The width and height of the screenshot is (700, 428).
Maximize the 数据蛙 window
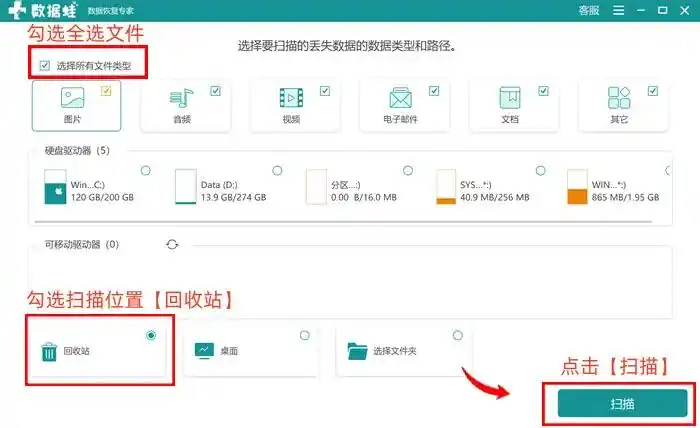662,10
